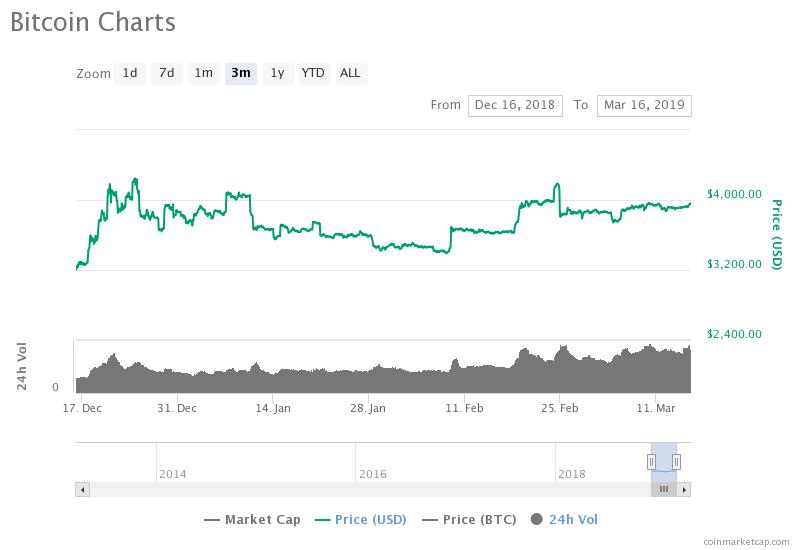Image resolution: width=800 pixels, height=550 pixels.
Task: Select the active 3m zoom button
Action: pos(240,73)
